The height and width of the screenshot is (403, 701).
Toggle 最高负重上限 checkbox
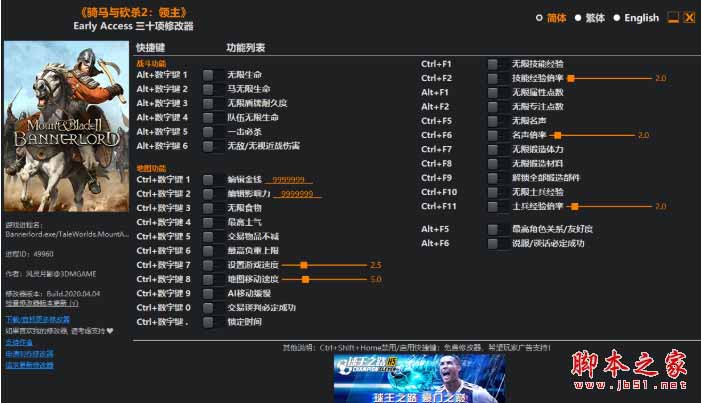pyautogui.click(x=208, y=251)
